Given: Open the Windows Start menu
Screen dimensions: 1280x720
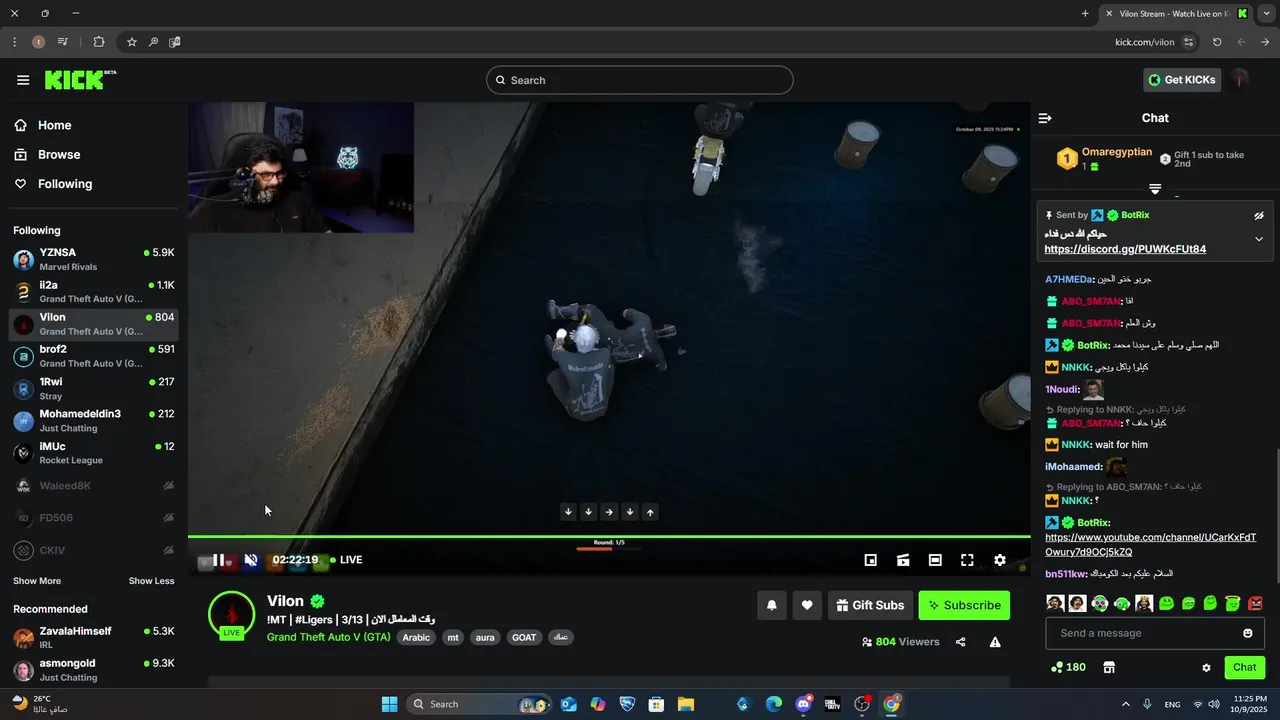Looking at the screenshot, I should tap(390, 704).
